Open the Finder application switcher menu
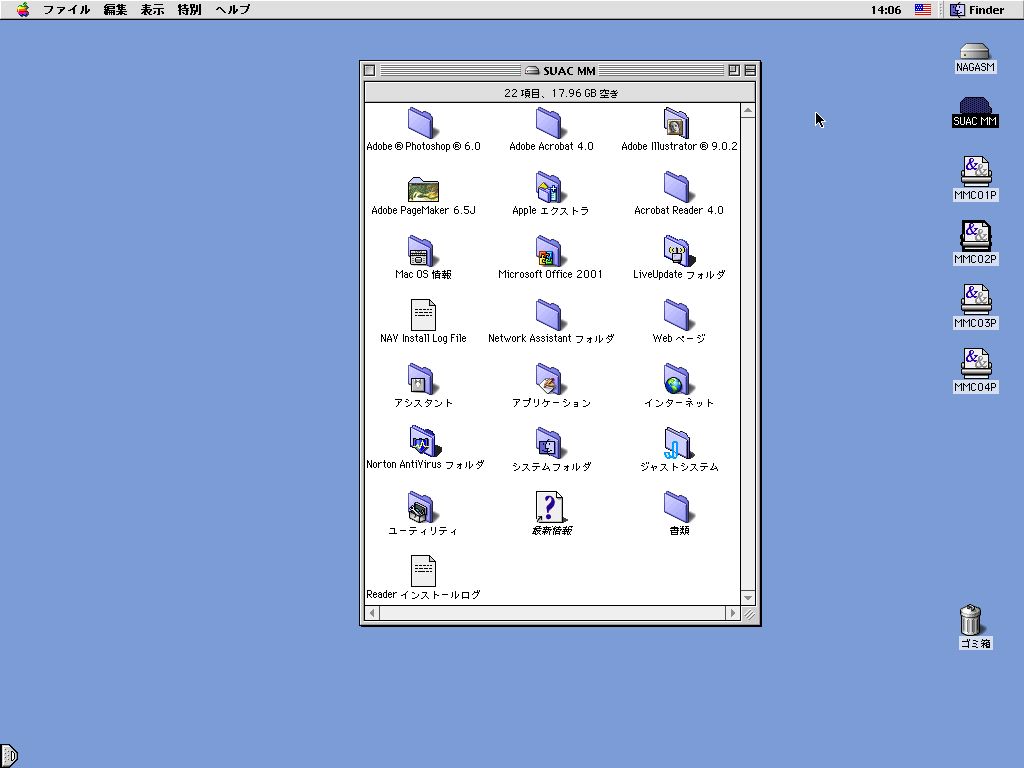1024x768 pixels. tap(977, 10)
